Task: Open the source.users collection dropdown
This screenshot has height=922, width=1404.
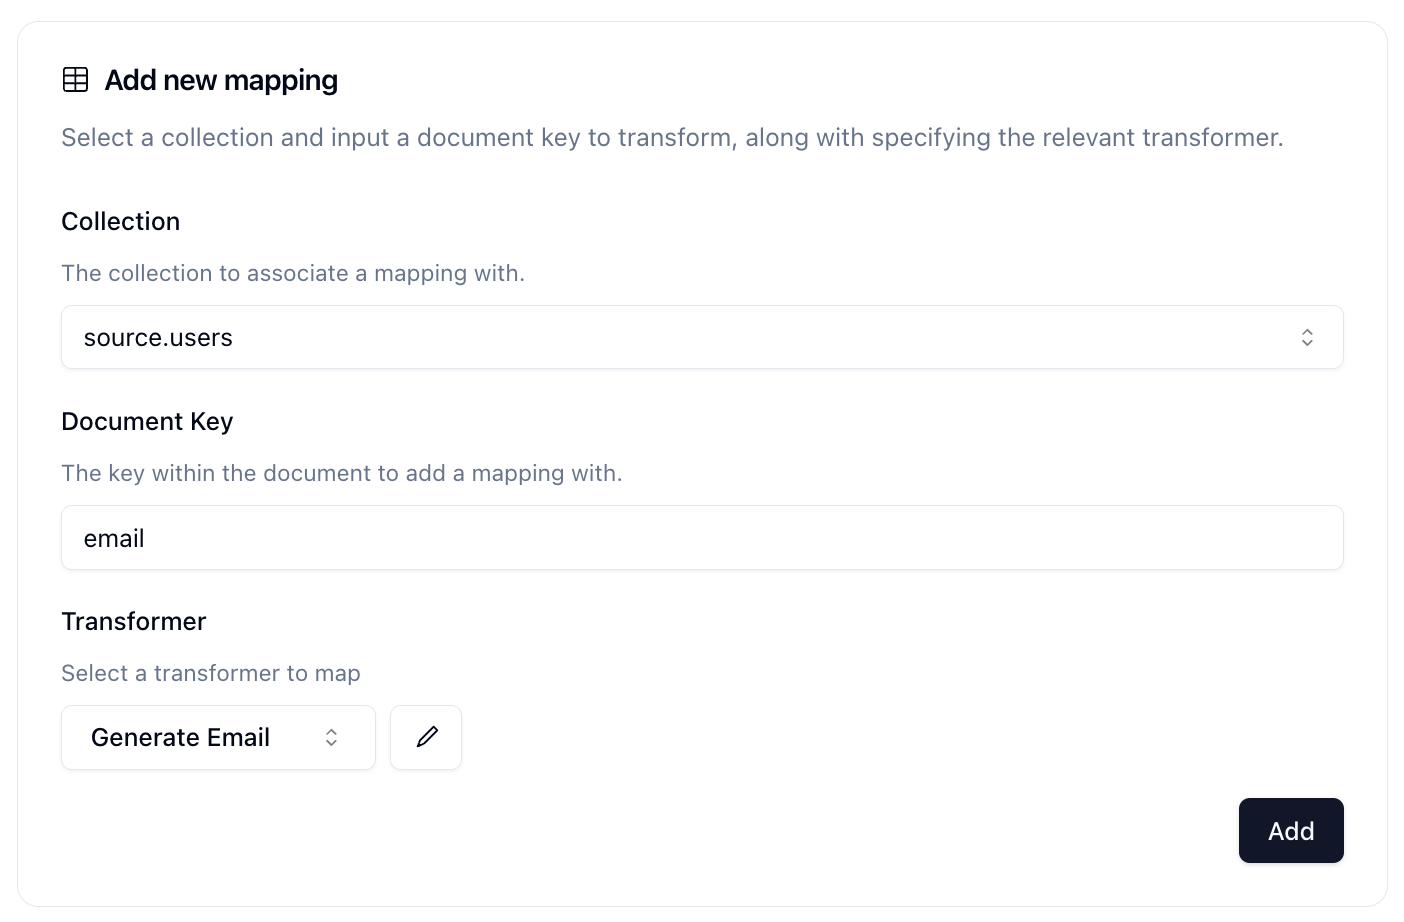Action: [x=702, y=337]
